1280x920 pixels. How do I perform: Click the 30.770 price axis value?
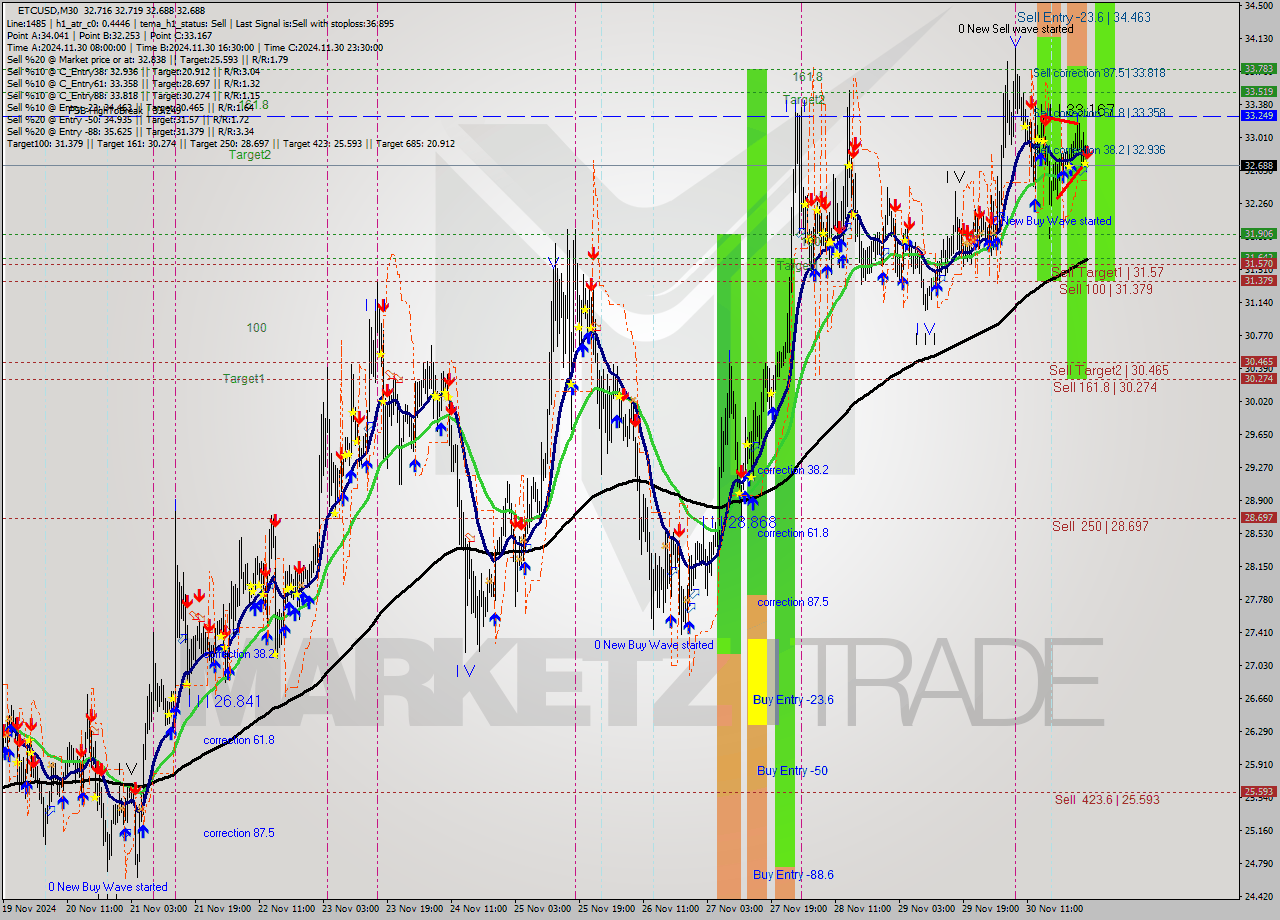tap(1258, 335)
